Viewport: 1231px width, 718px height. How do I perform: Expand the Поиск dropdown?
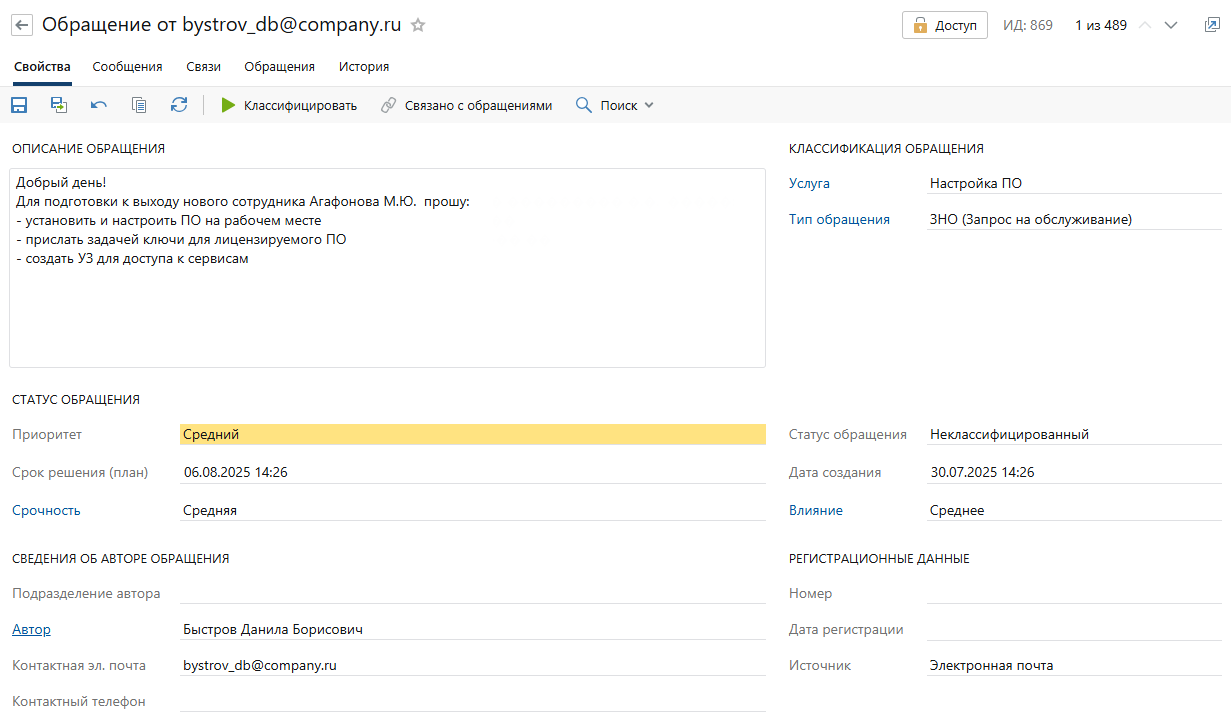615,105
